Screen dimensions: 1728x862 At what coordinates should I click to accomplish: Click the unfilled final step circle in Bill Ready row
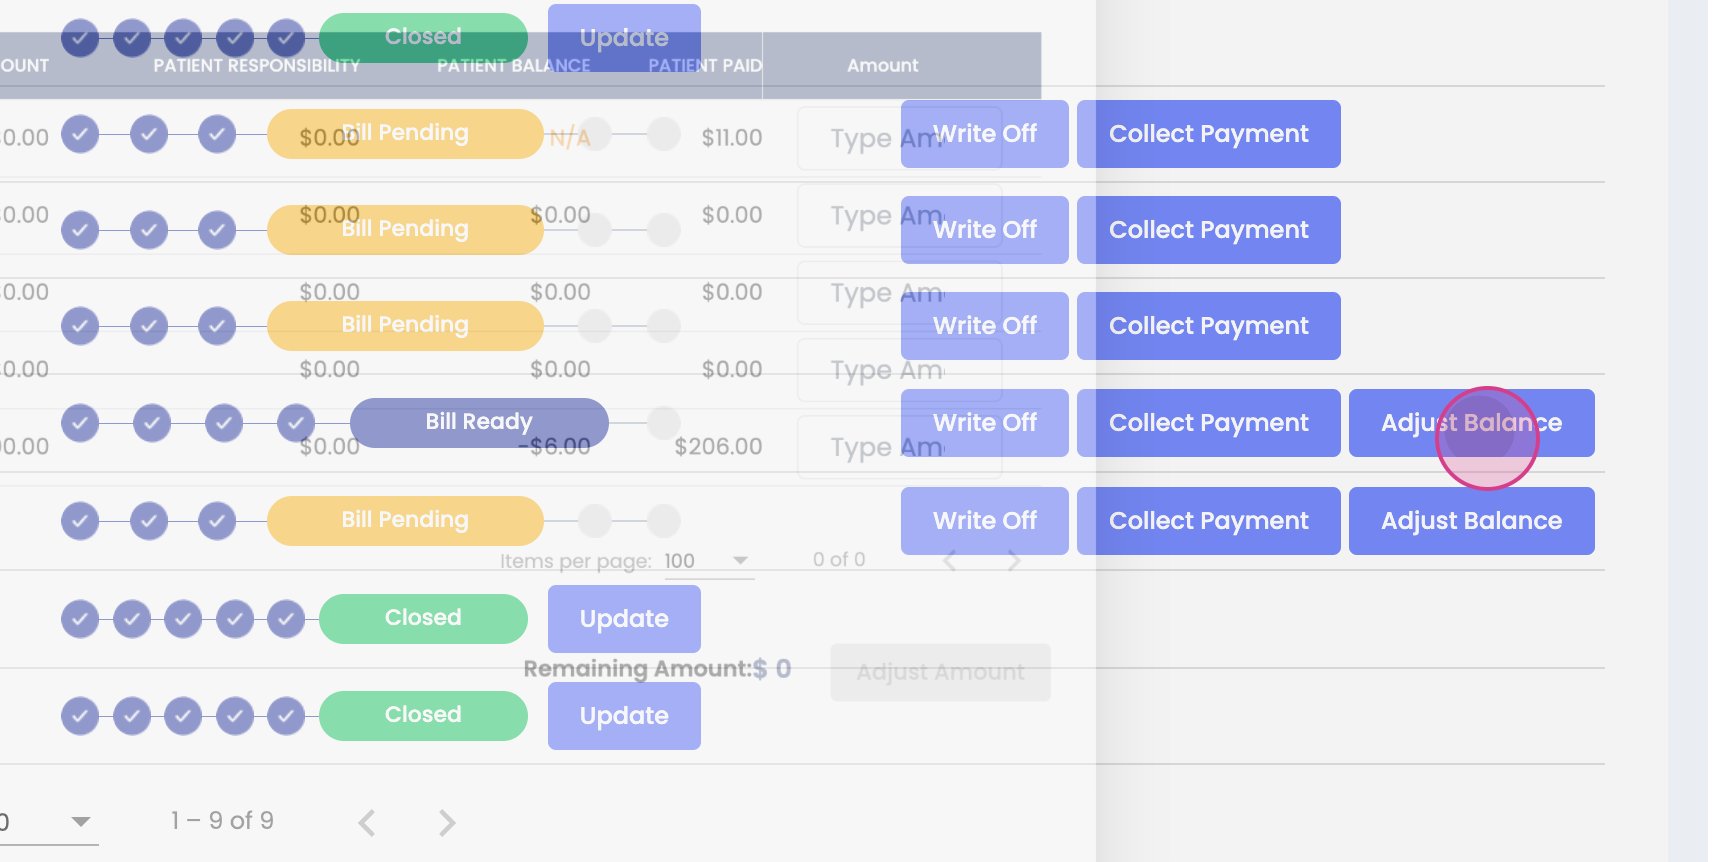(663, 423)
